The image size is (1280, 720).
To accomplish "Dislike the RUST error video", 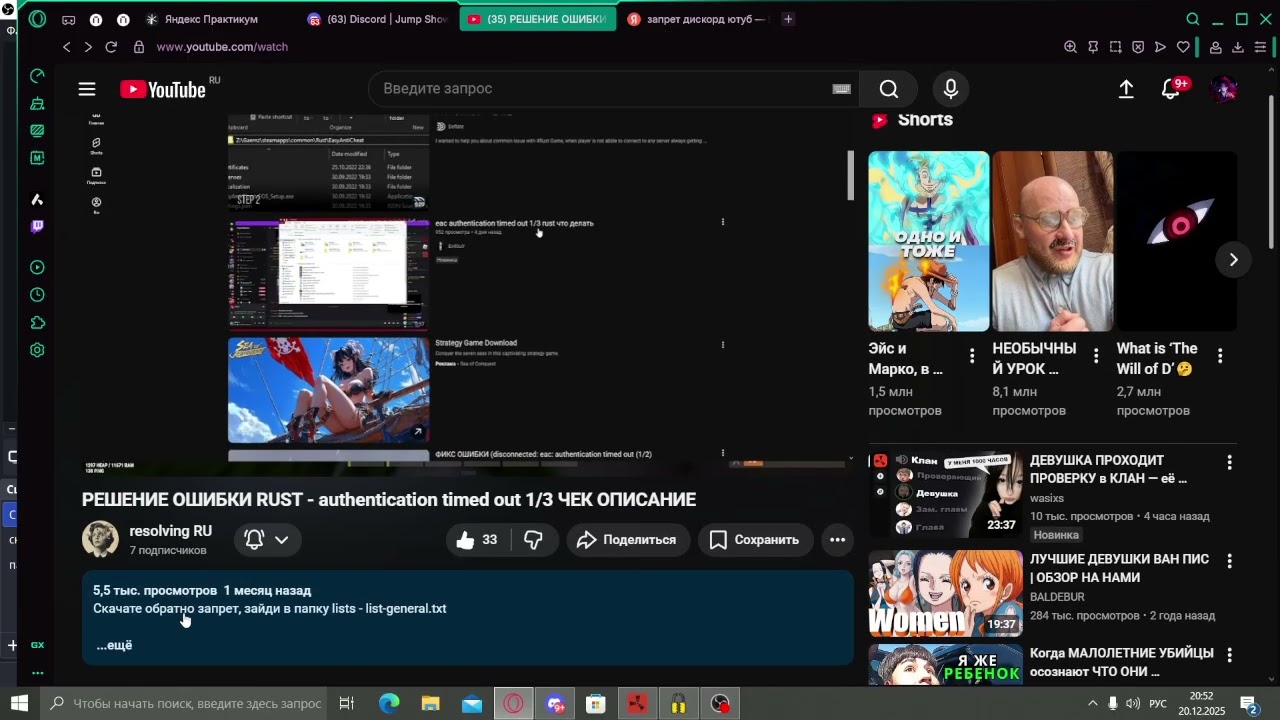I will pos(533,540).
